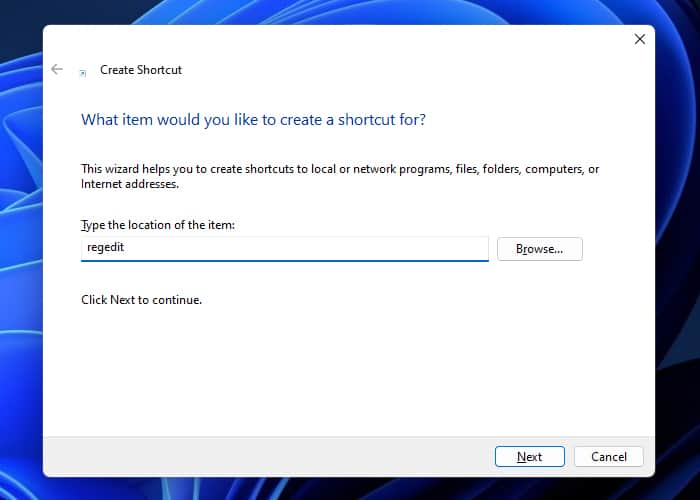Click the small shortcut icon beside the title
700x500 pixels.
(83, 73)
